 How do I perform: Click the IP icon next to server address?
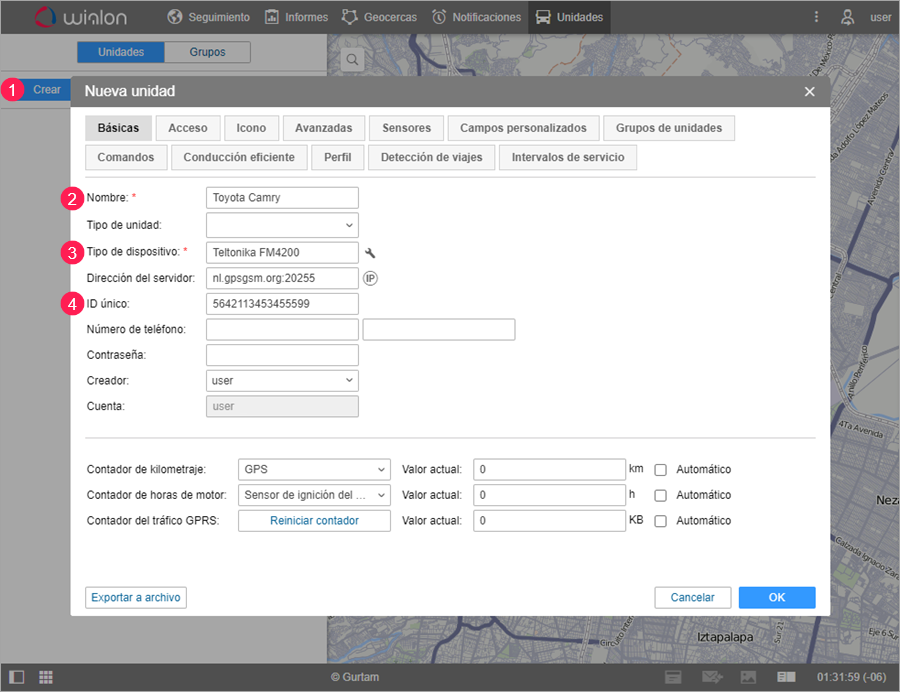370,278
